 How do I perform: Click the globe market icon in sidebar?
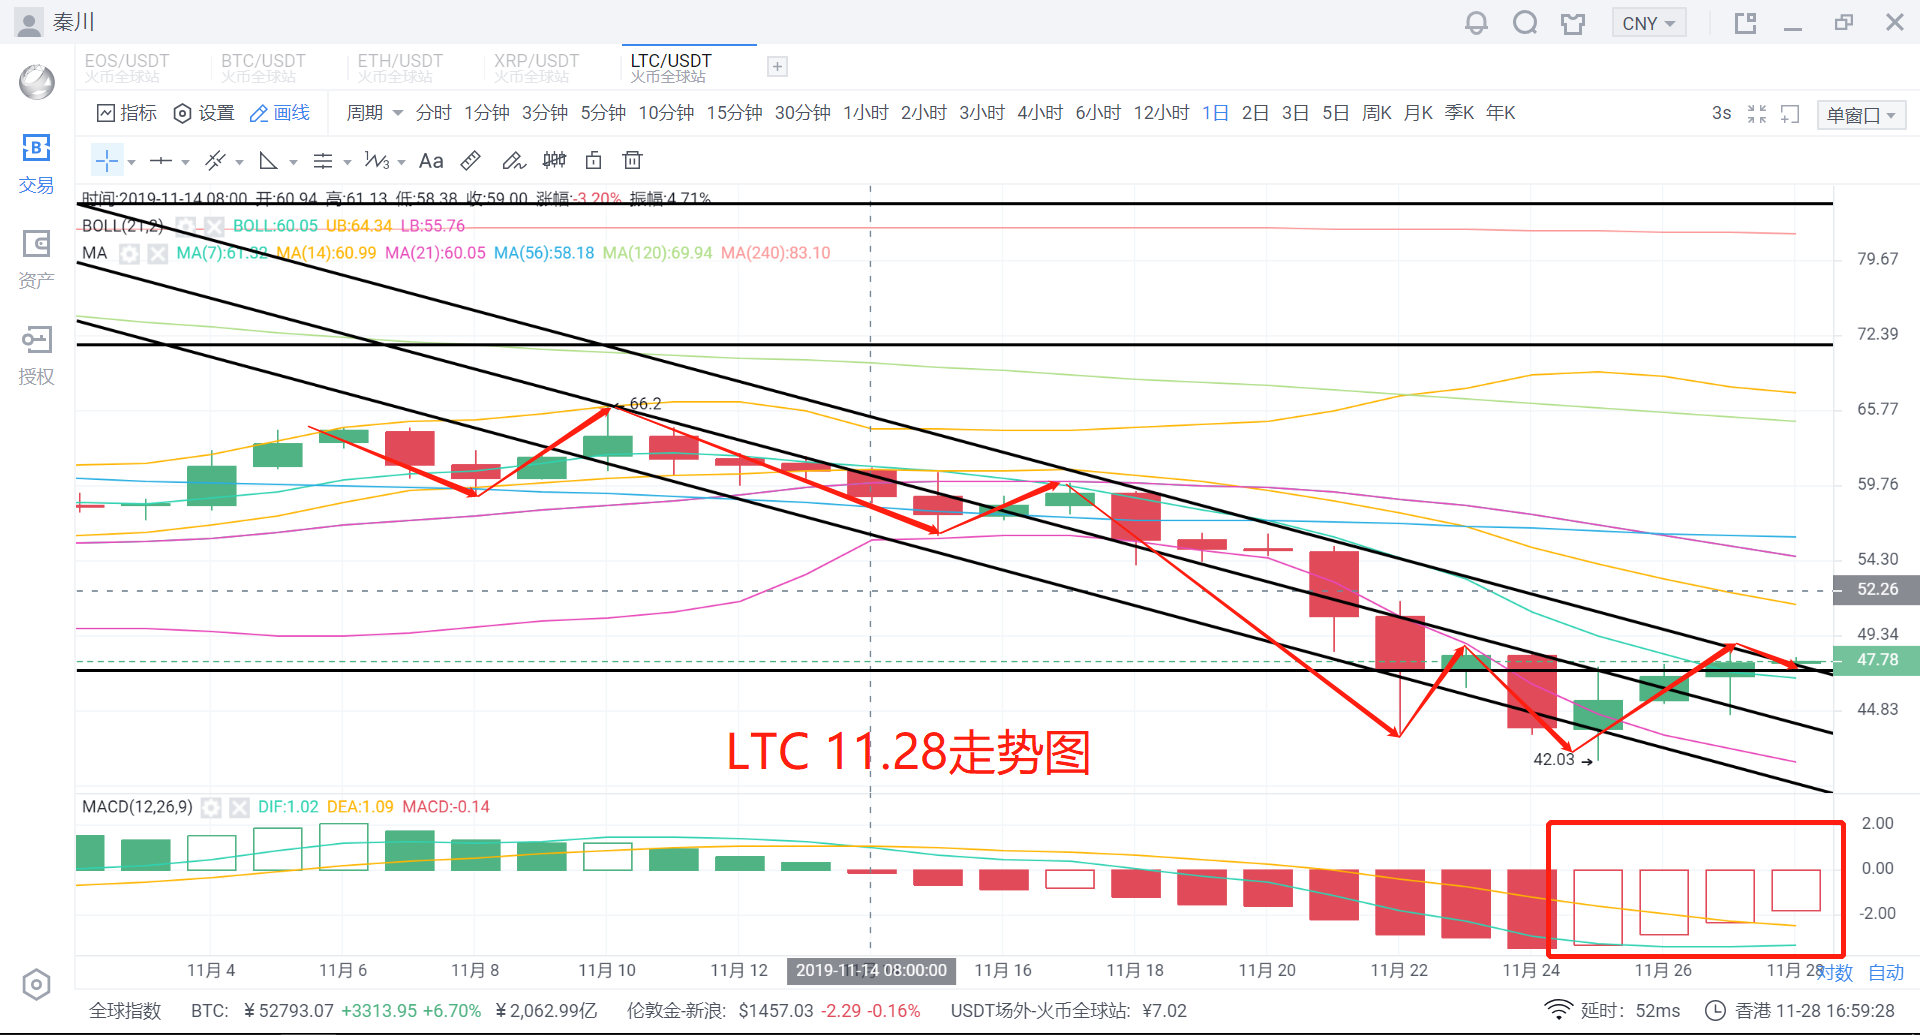click(x=37, y=82)
